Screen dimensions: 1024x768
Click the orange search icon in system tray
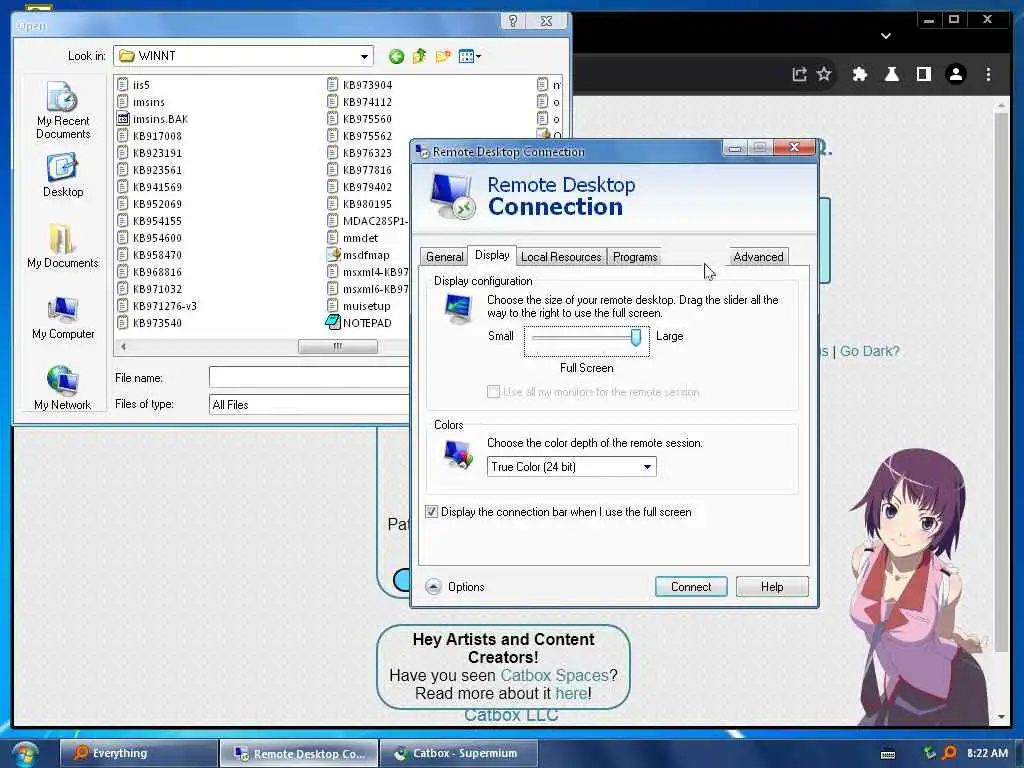click(x=950, y=753)
